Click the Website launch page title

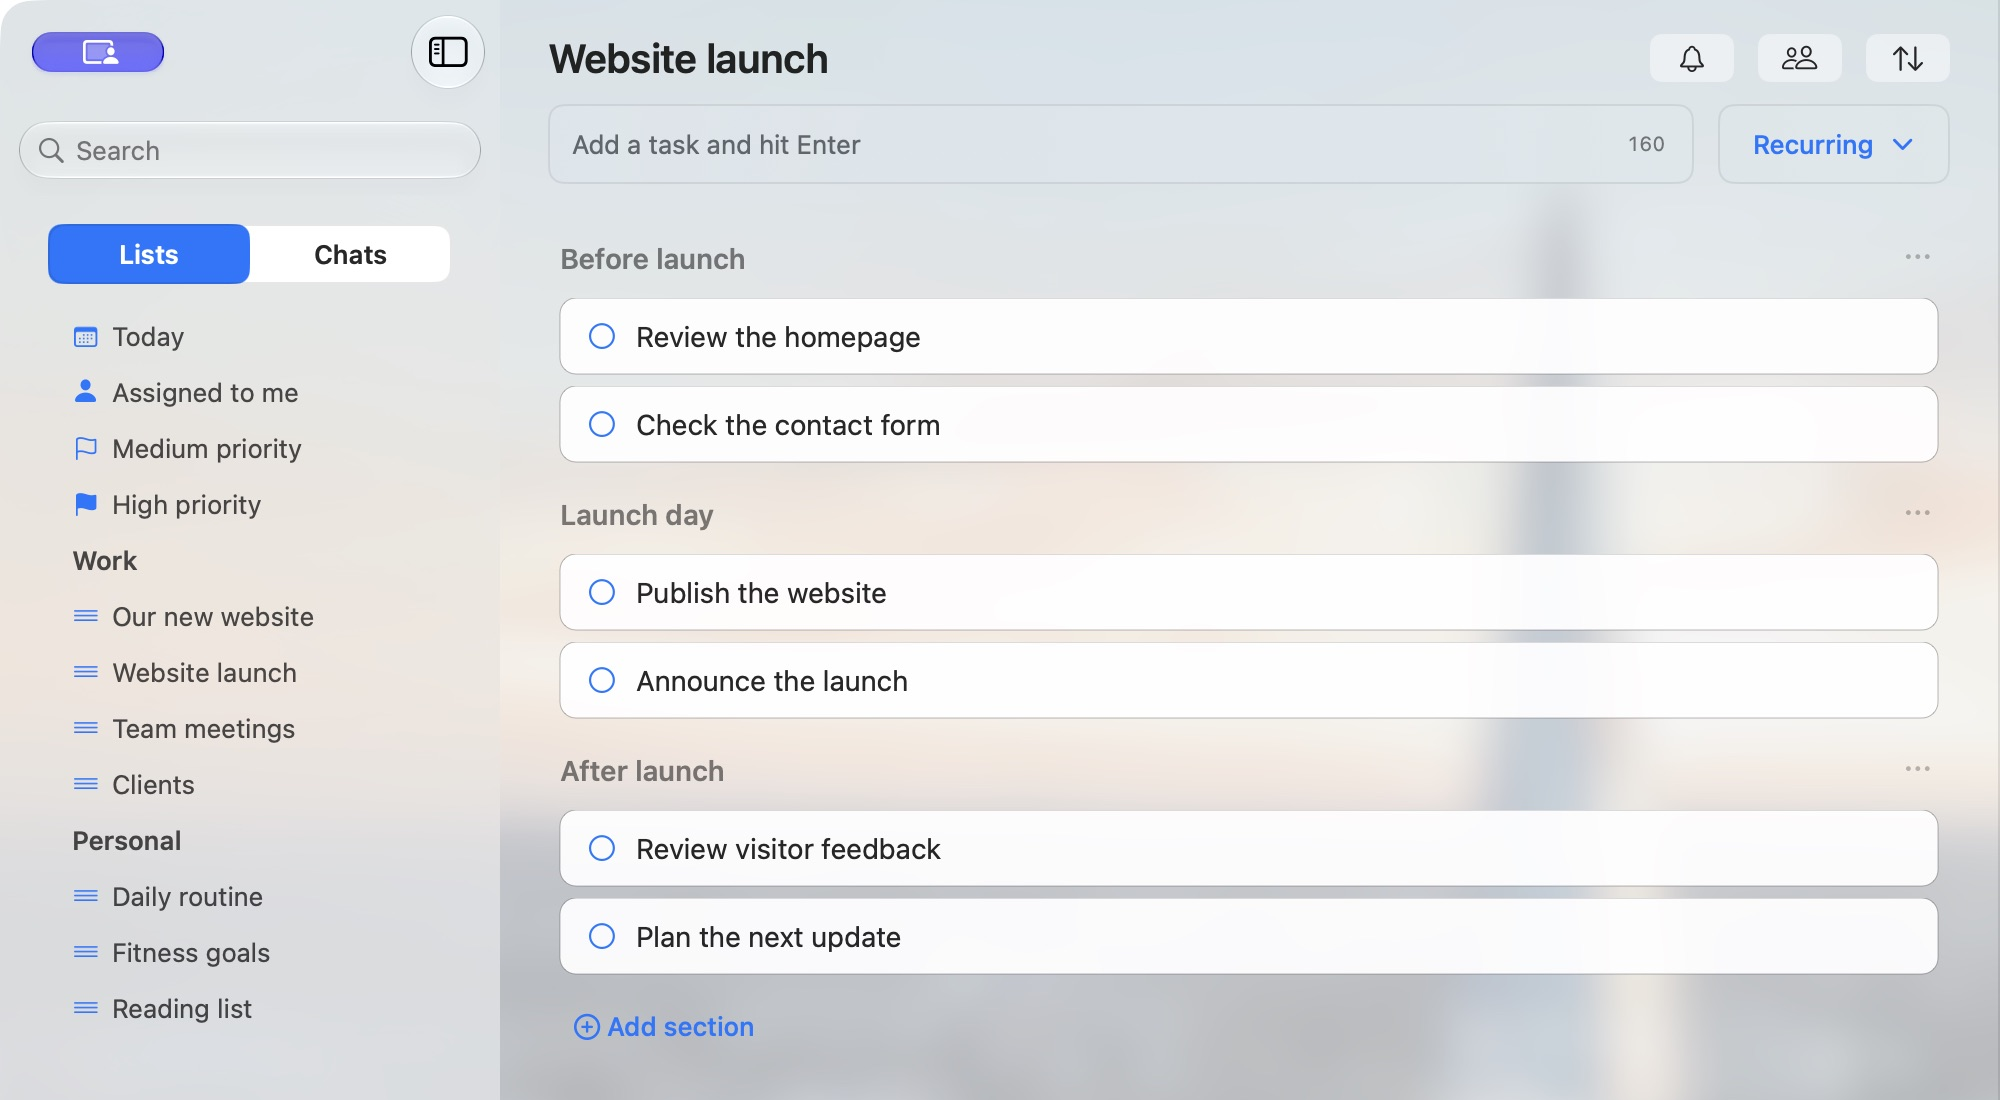(689, 59)
